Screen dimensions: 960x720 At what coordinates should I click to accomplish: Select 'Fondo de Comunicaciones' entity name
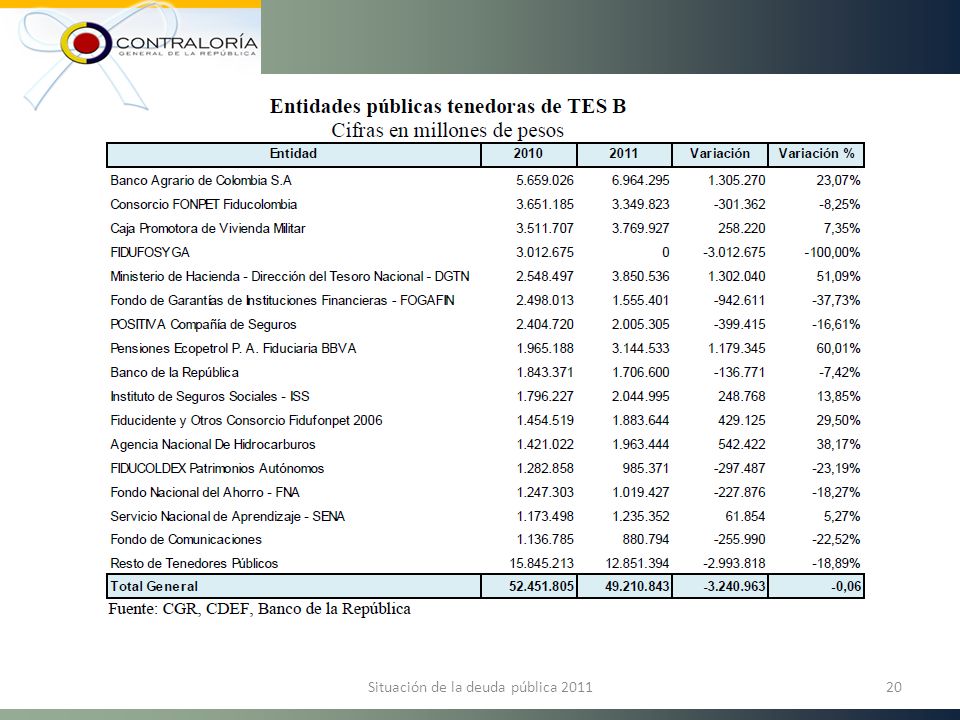click(x=186, y=539)
